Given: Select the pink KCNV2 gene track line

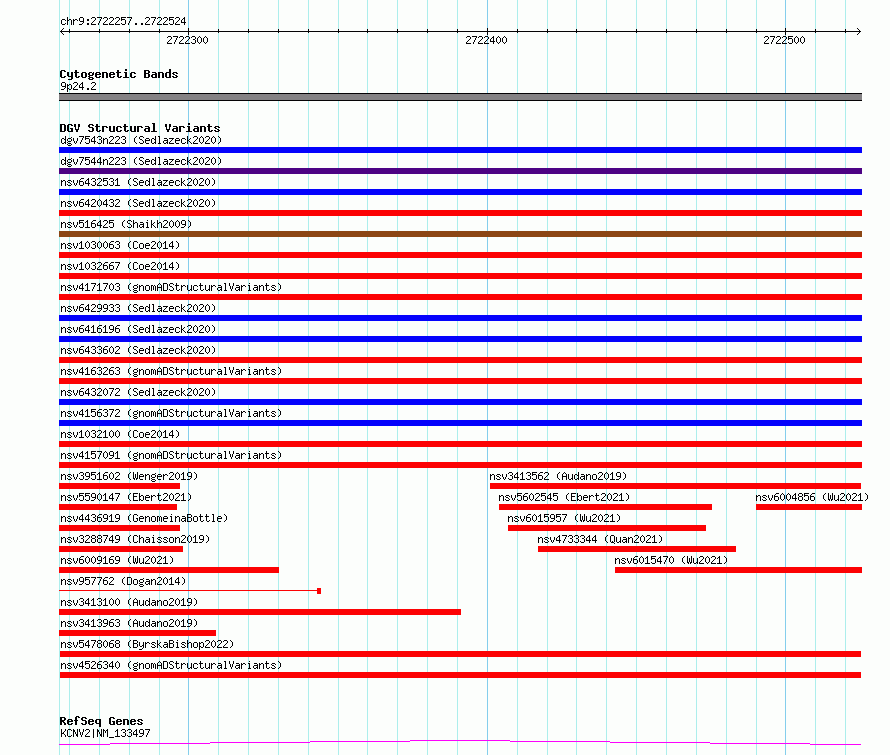Looking at the screenshot, I should point(460,742).
